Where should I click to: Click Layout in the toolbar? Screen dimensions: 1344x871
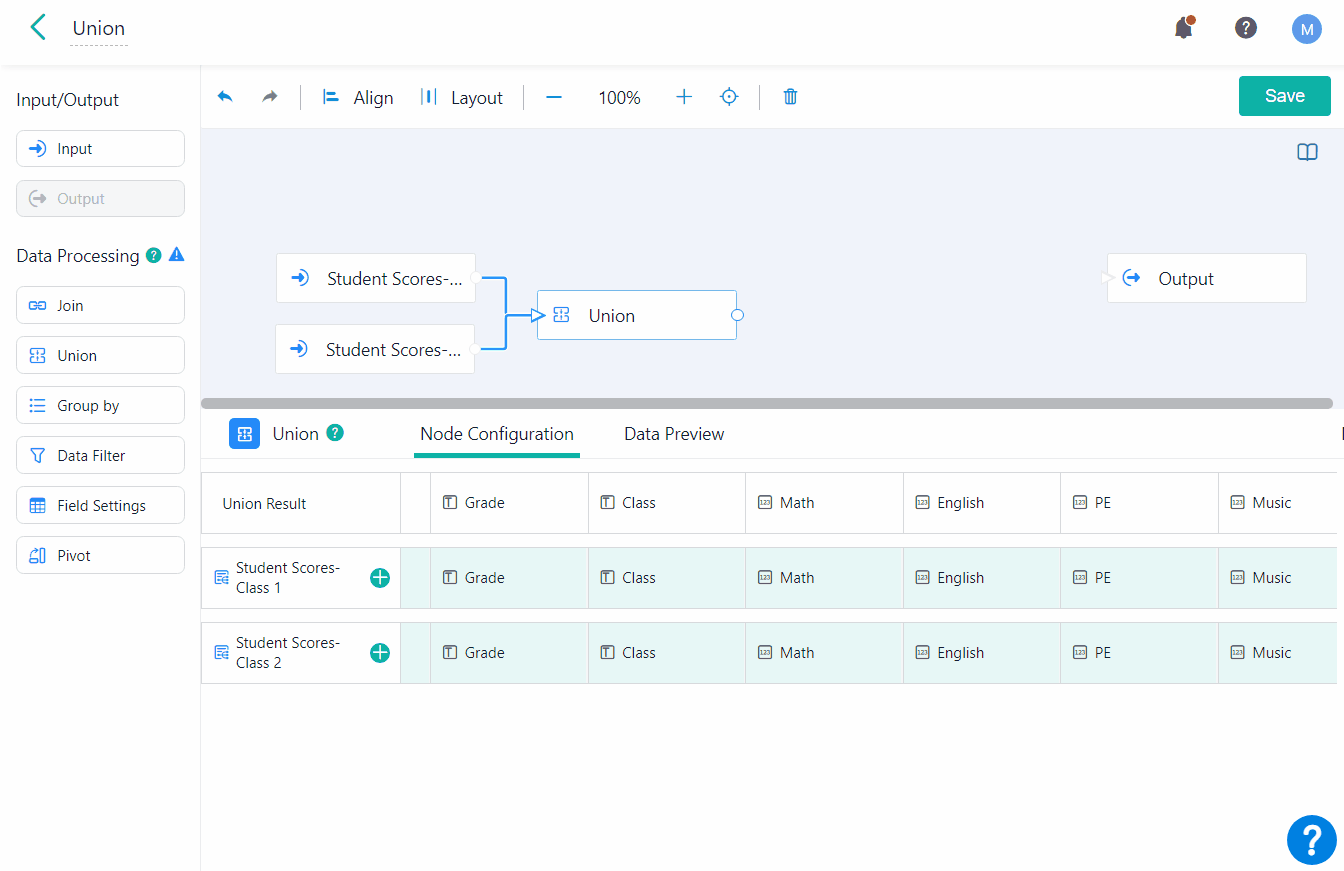[461, 97]
